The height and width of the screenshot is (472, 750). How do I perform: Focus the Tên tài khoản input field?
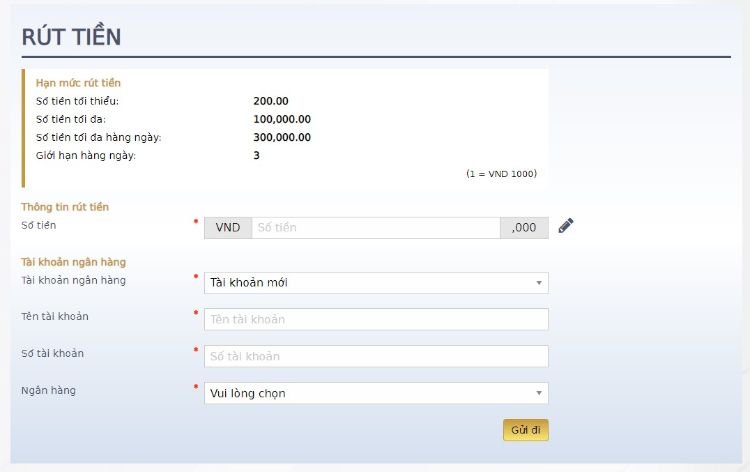point(376,319)
